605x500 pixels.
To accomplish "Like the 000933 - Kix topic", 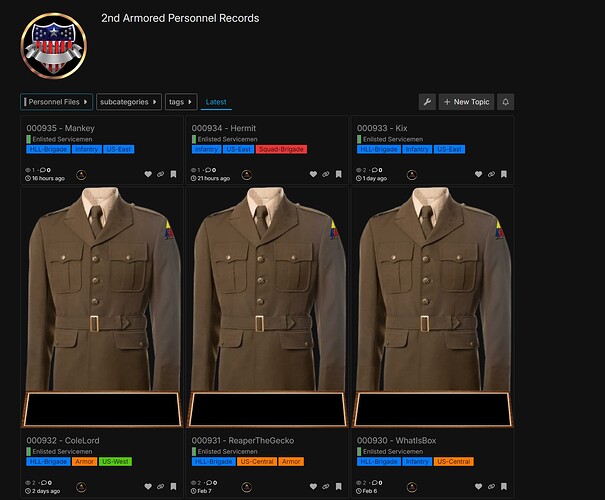I will click(x=478, y=174).
